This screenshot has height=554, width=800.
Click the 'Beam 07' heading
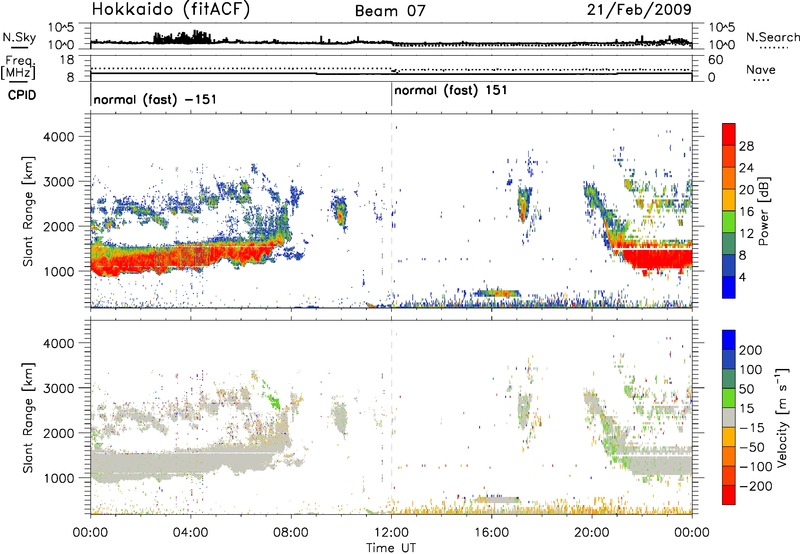point(390,11)
